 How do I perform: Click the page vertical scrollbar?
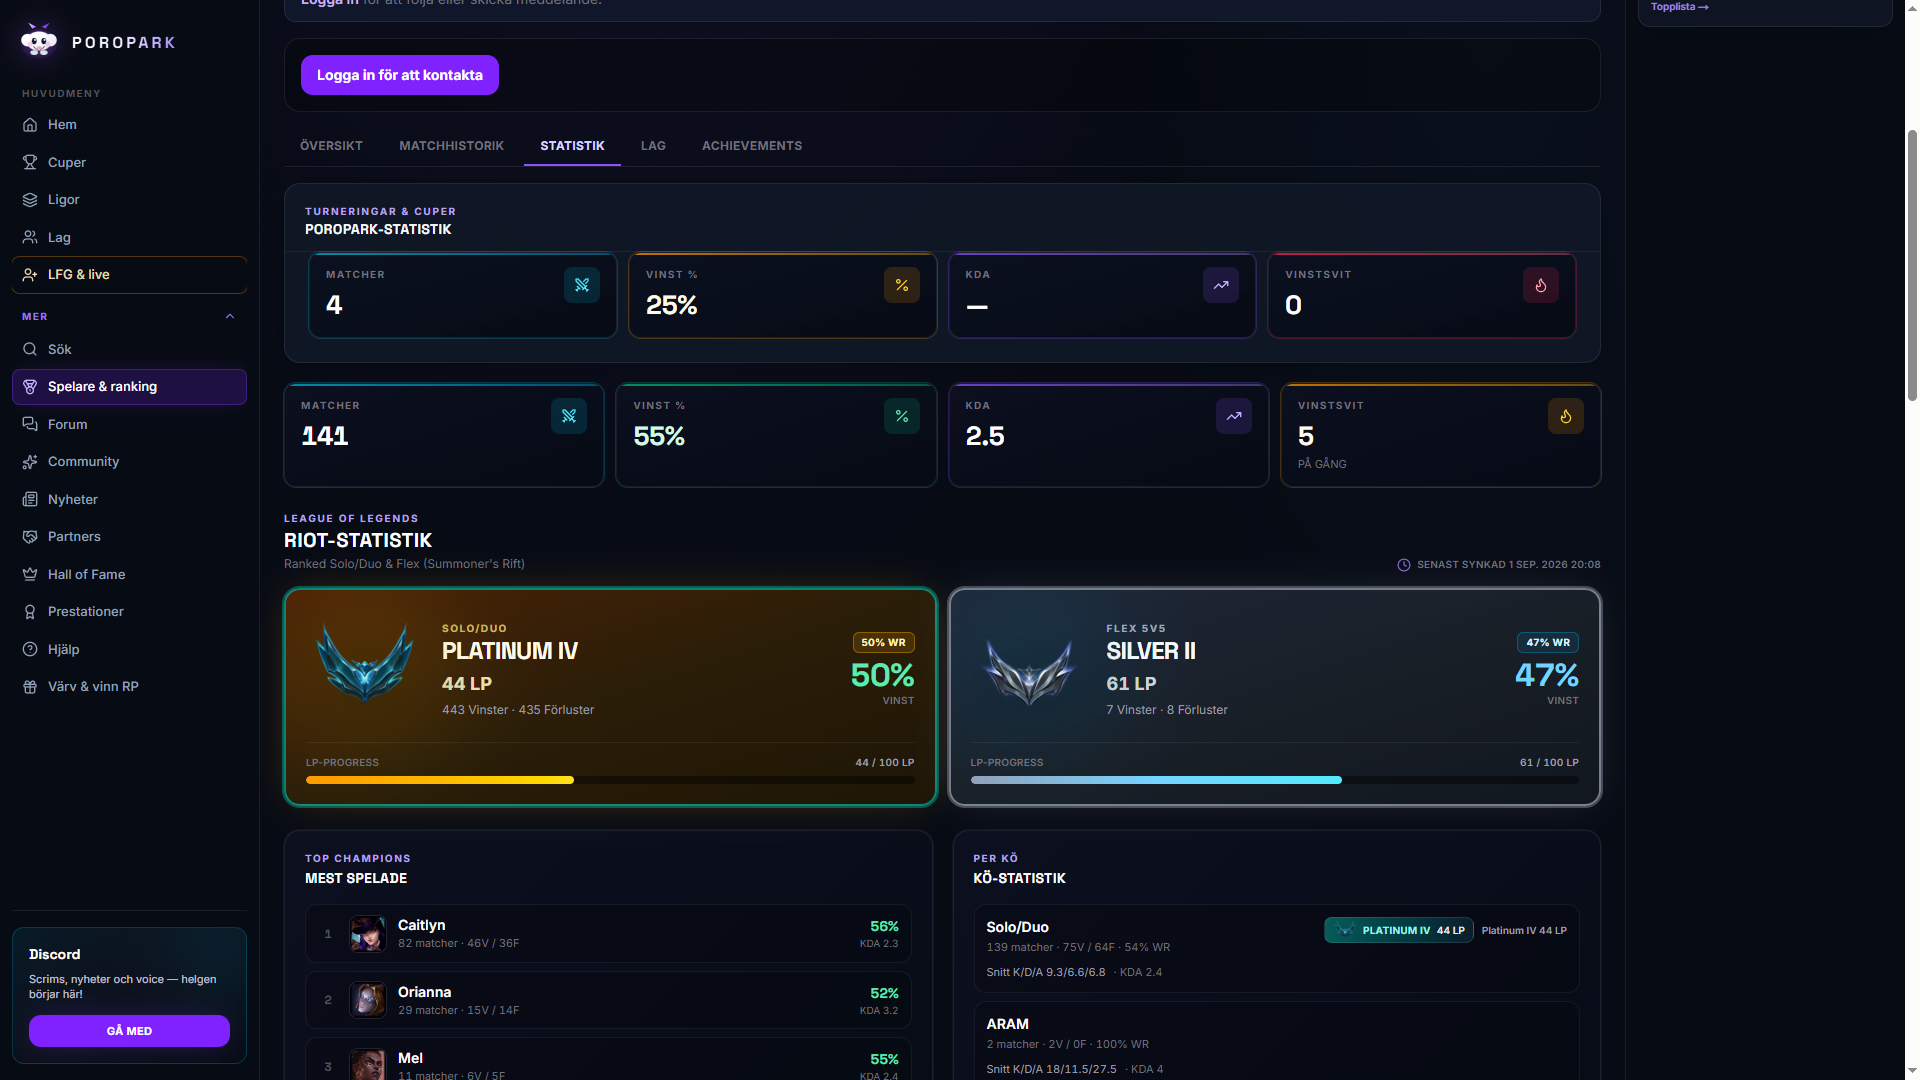point(1912,265)
